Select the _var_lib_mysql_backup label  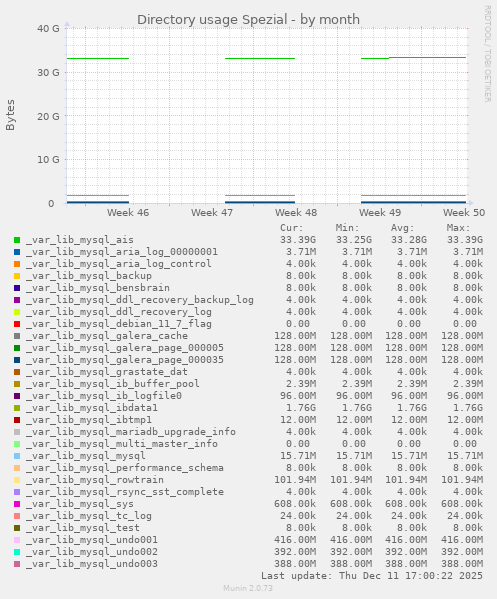pos(89,276)
